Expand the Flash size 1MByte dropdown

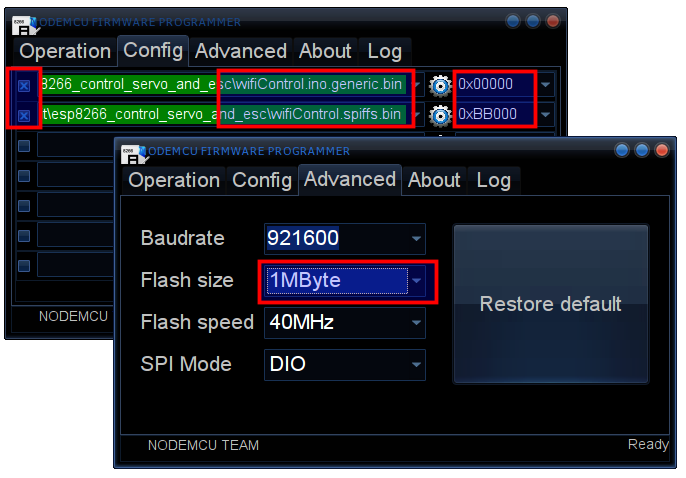click(416, 281)
